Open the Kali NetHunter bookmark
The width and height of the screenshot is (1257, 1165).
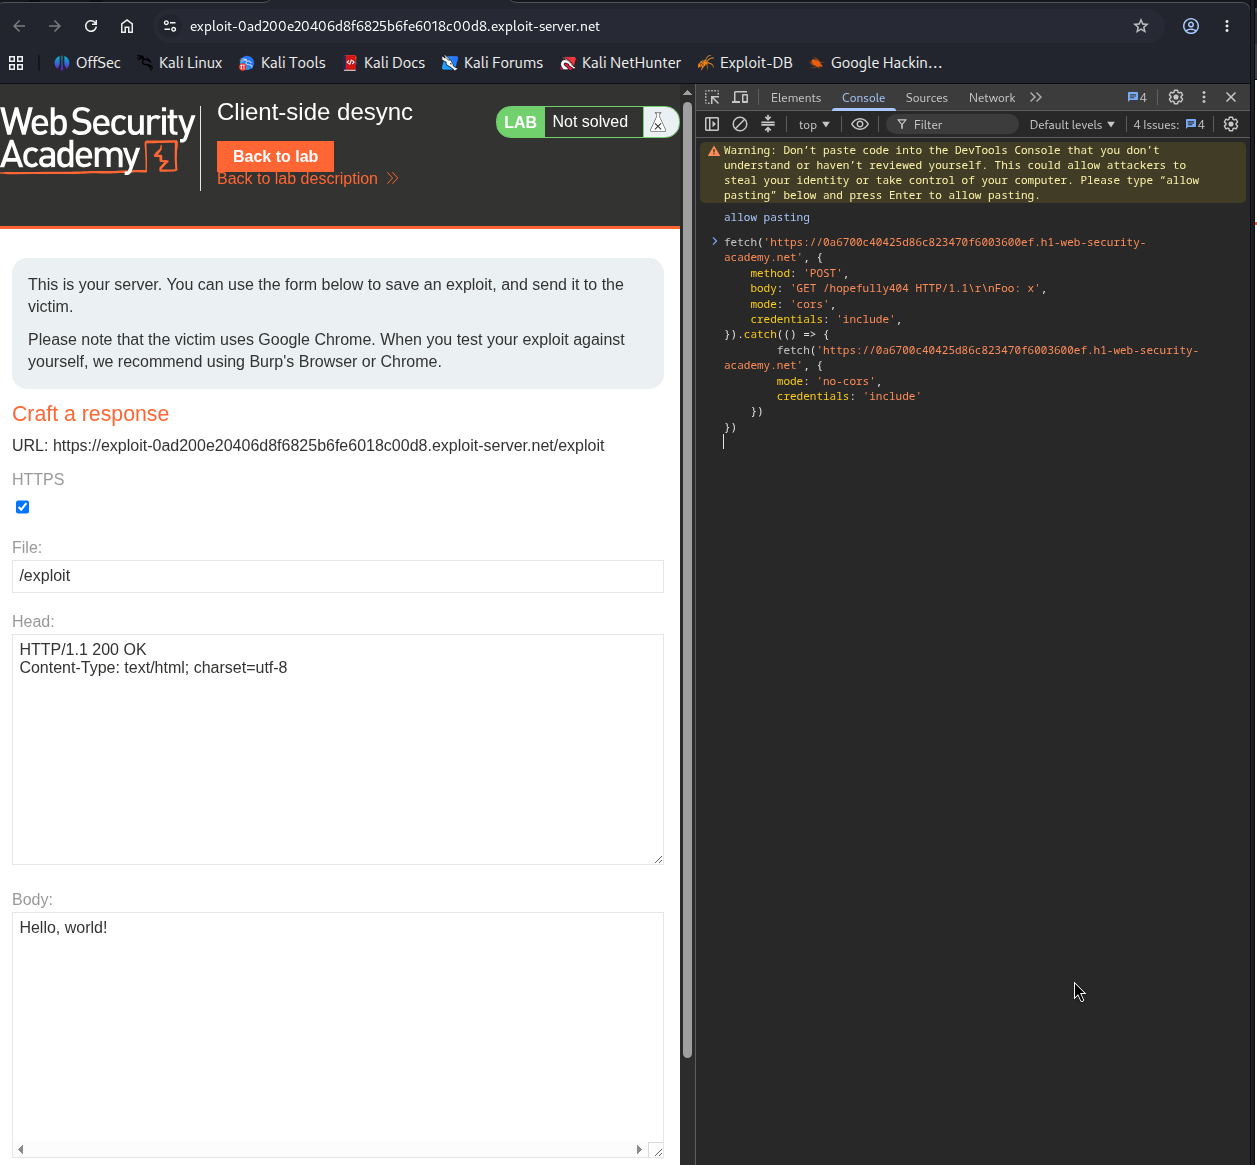click(620, 63)
